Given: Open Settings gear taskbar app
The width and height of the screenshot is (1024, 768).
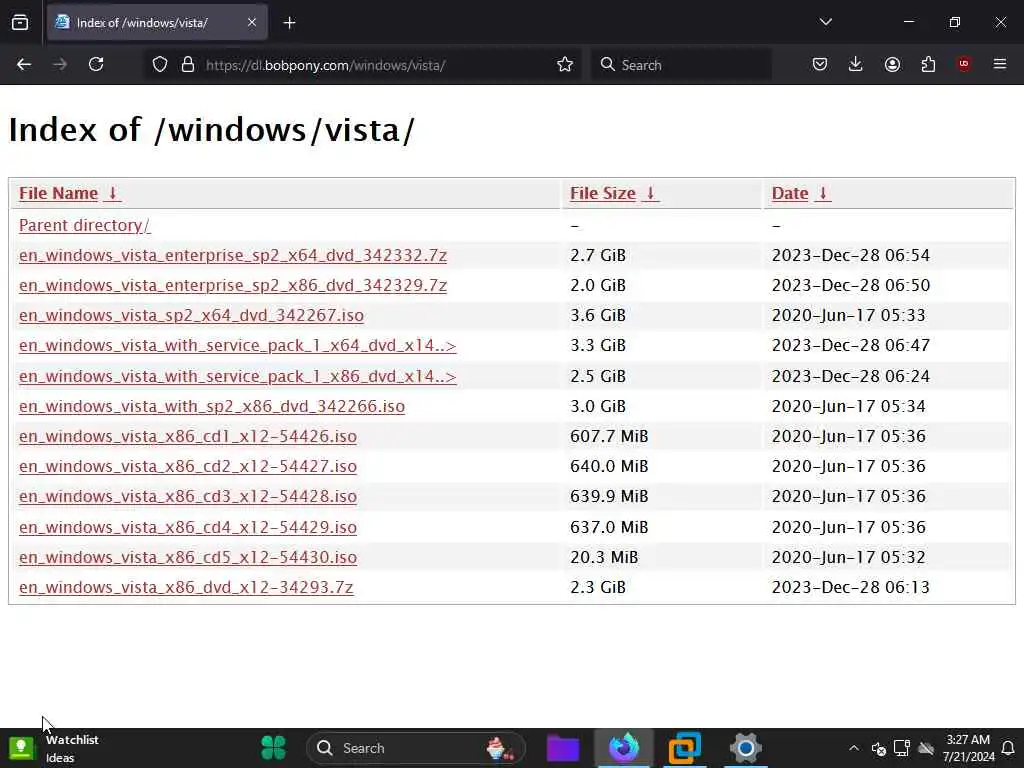Looking at the screenshot, I should 745,748.
